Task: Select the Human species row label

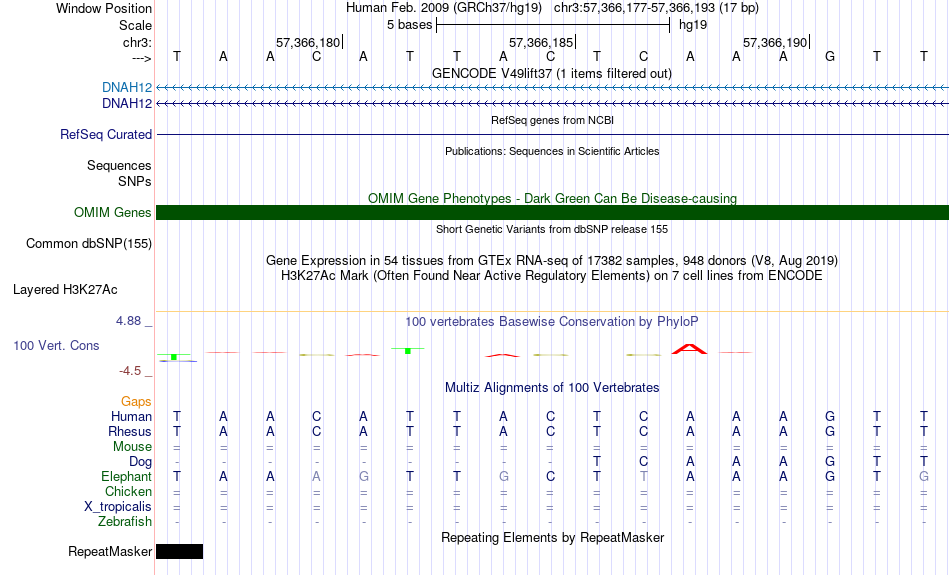Action: [x=131, y=416]
